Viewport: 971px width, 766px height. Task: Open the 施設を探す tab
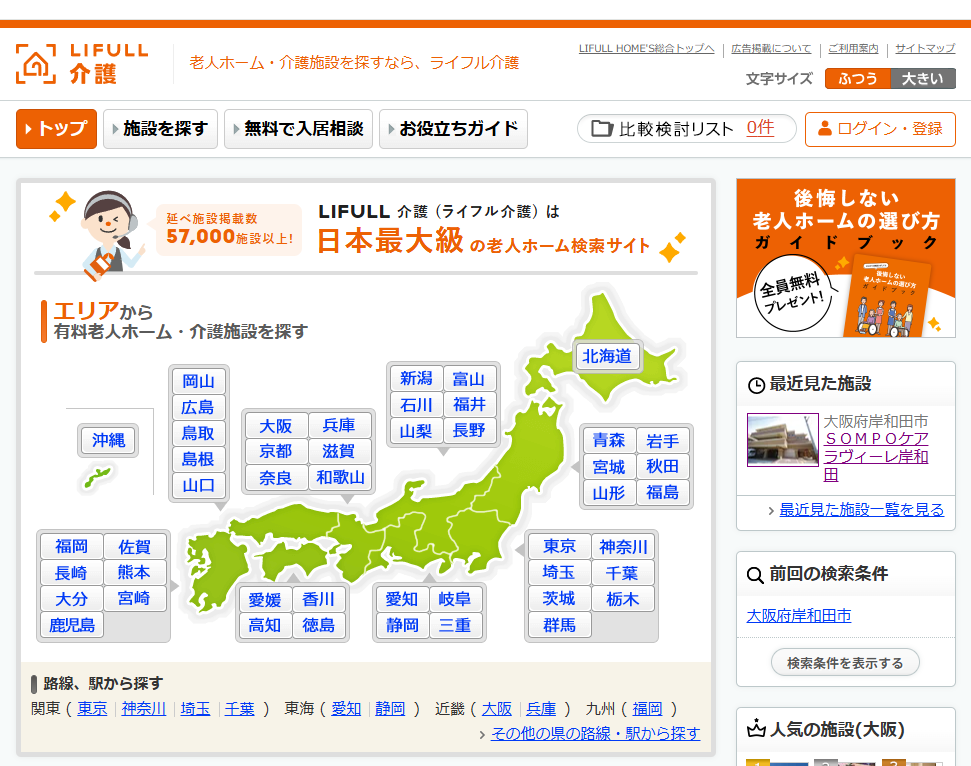160,129
